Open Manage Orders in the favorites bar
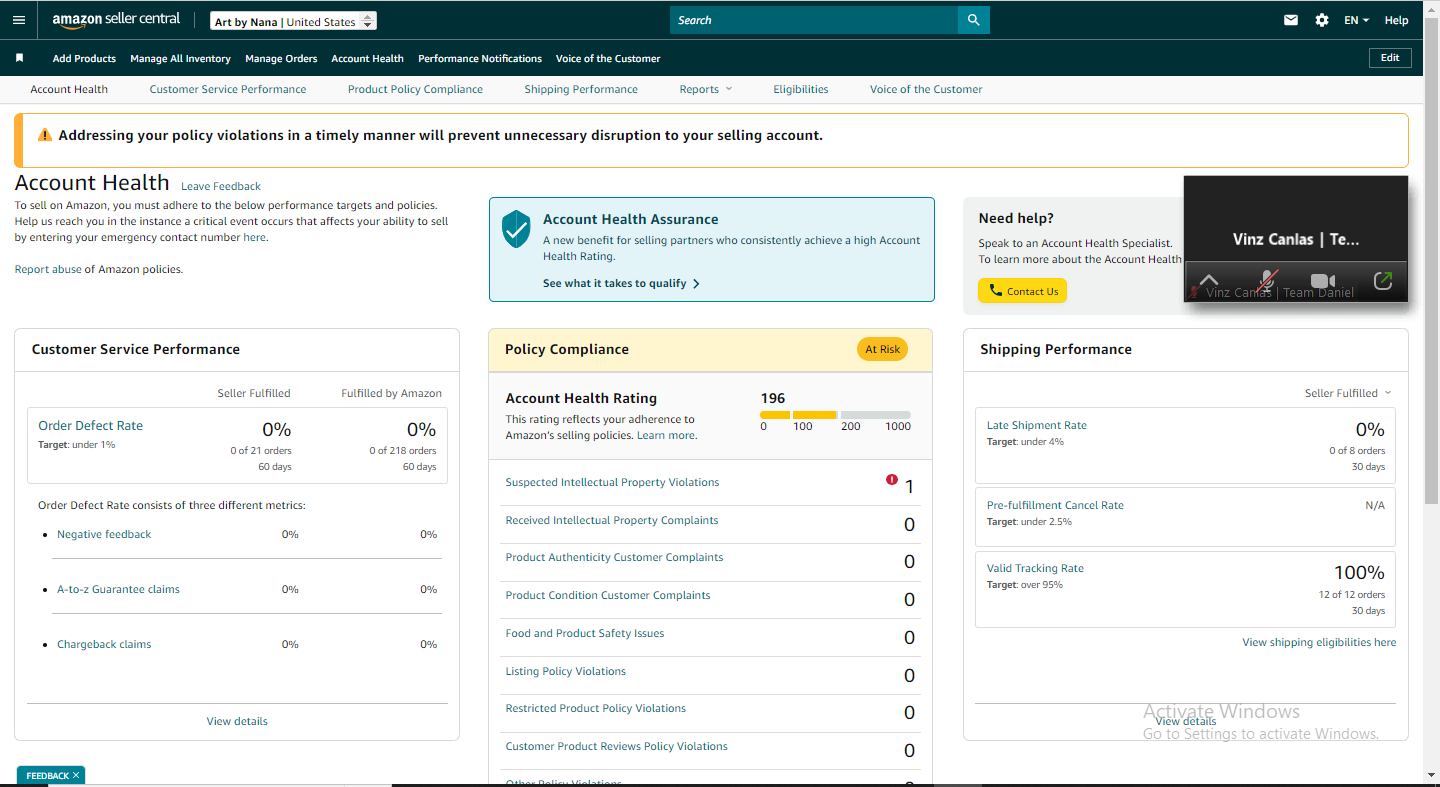Image resolution: width=1440 pixels, height=787 pixels. pyautogui.click(x=281, y=58)
